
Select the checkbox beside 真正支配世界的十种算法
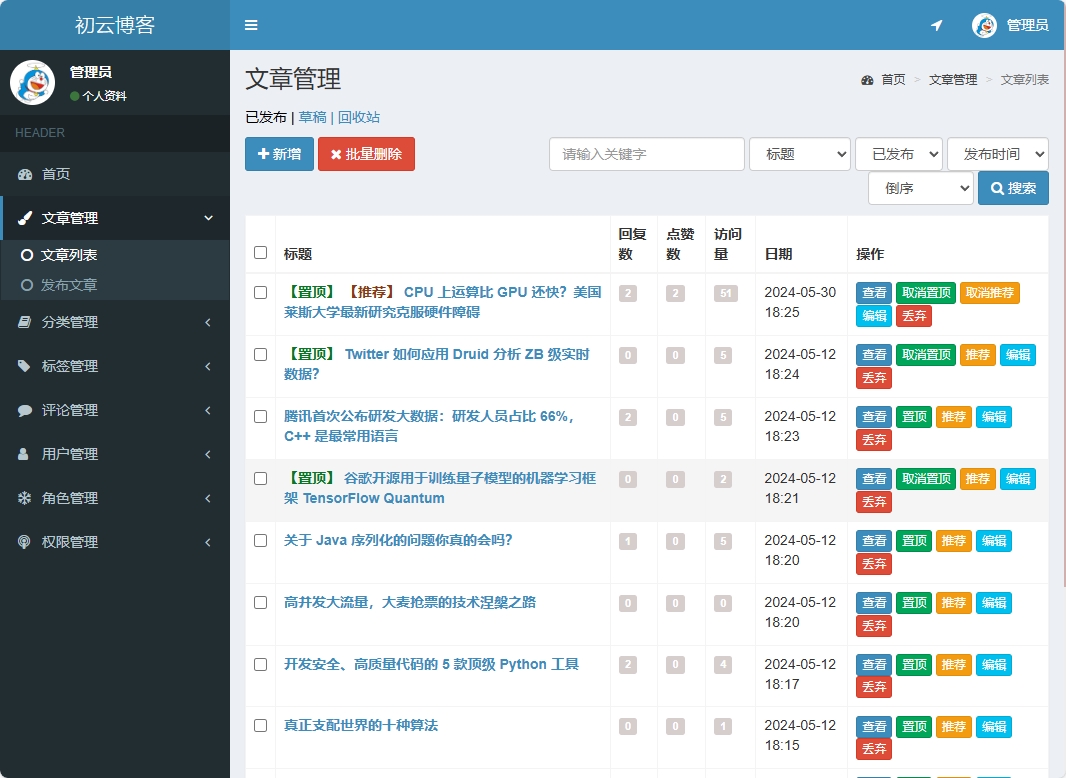[x=259, y=727]
